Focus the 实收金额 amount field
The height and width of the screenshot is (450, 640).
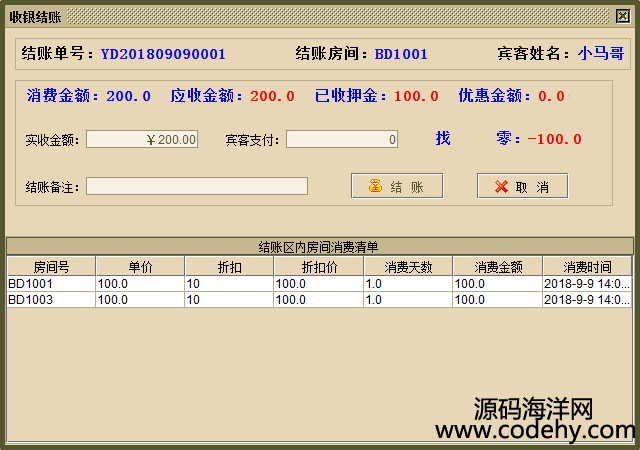(142, 140)
